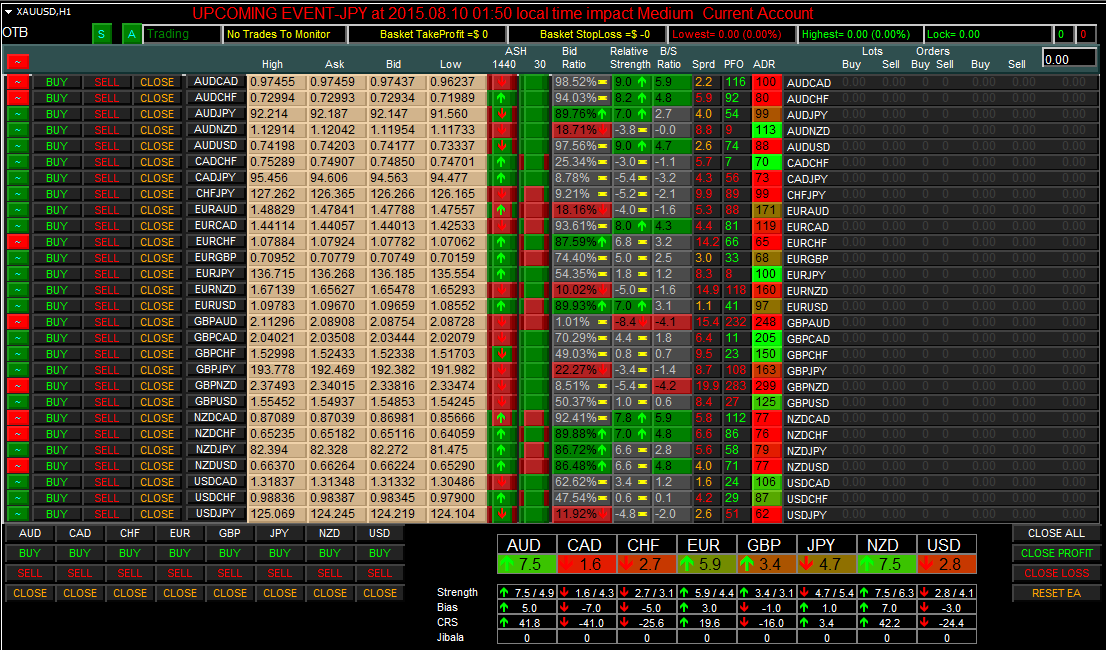Click the Highest= 0.00 (0.00%) field
This screenshot has width=1106, height=650.
[x=859, y=34]
